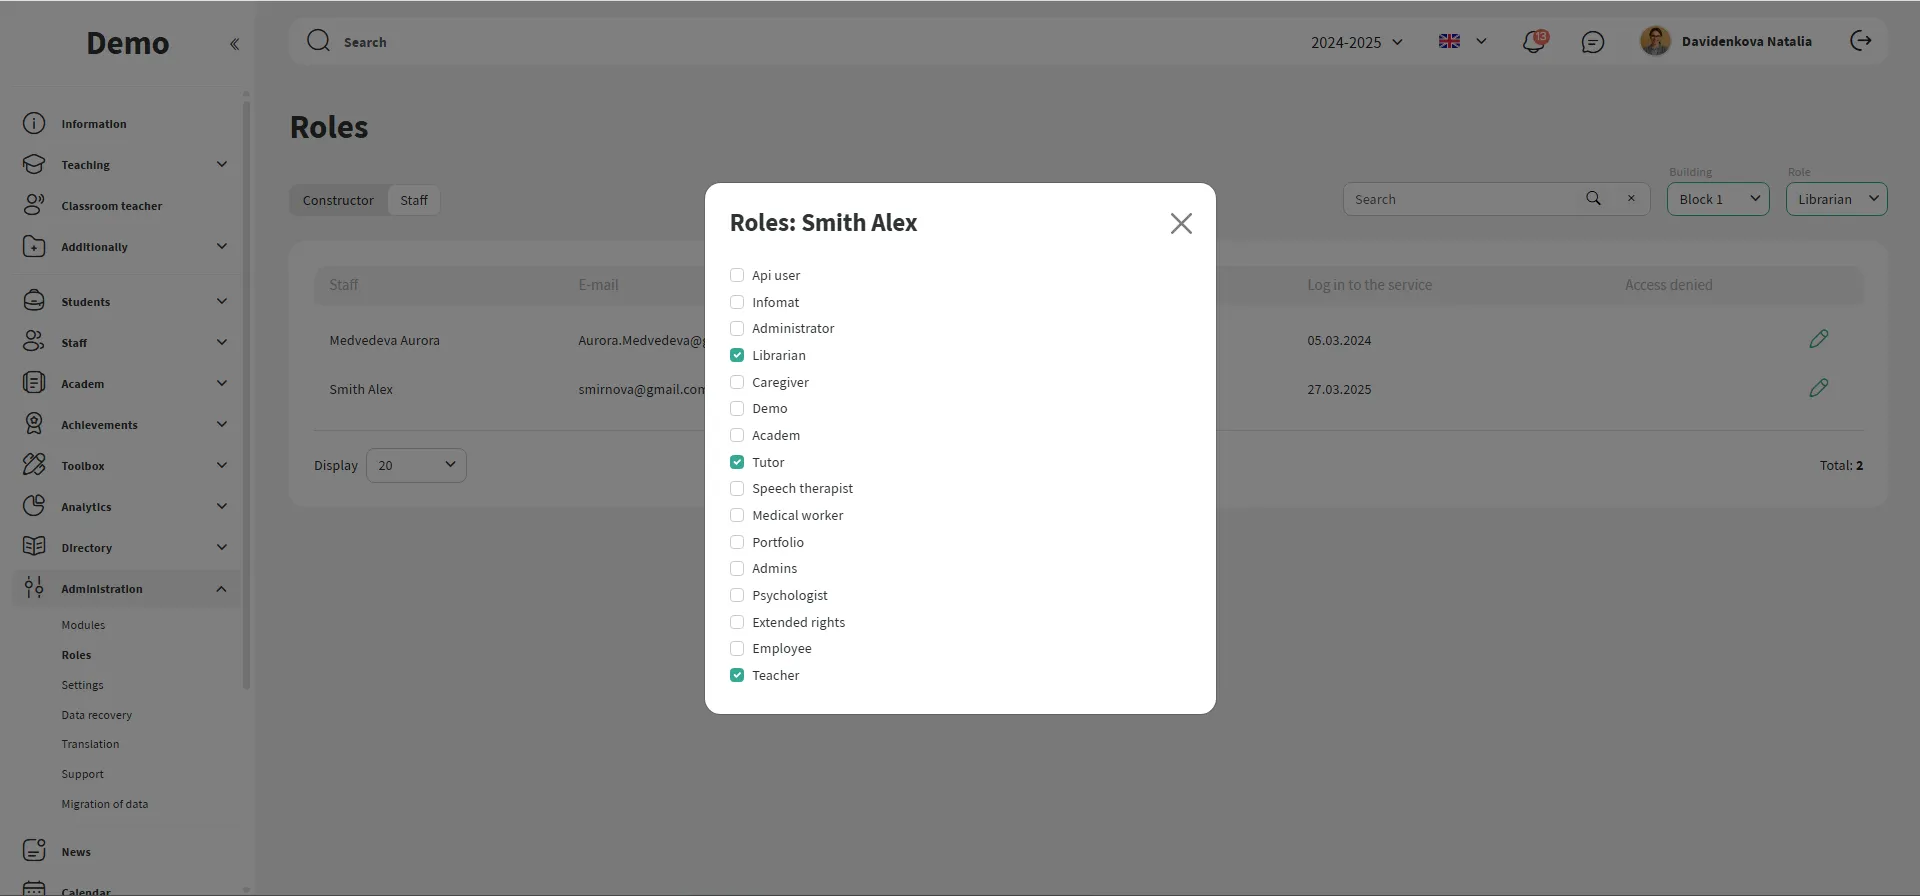
Task: Click the notifications bell icon
Action: coord(1533,42)
